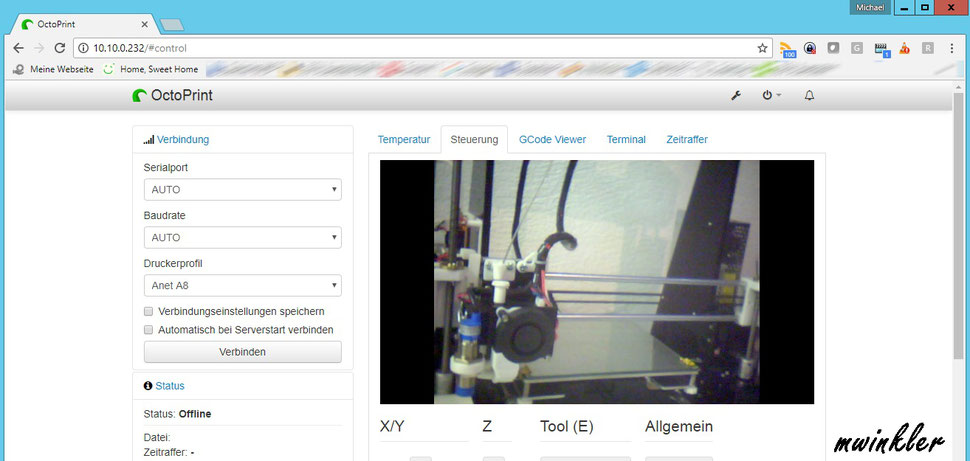Open the Meine Webseite bookmark
Screen dimensions: 970x461
(x=54, y=69)
